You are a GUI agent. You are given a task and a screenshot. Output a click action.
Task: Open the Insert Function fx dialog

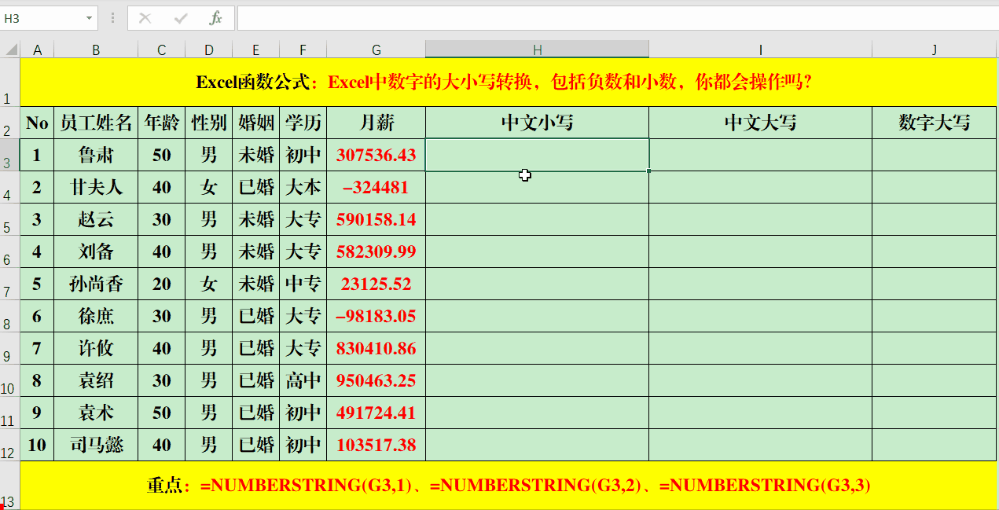click(216, 18)
